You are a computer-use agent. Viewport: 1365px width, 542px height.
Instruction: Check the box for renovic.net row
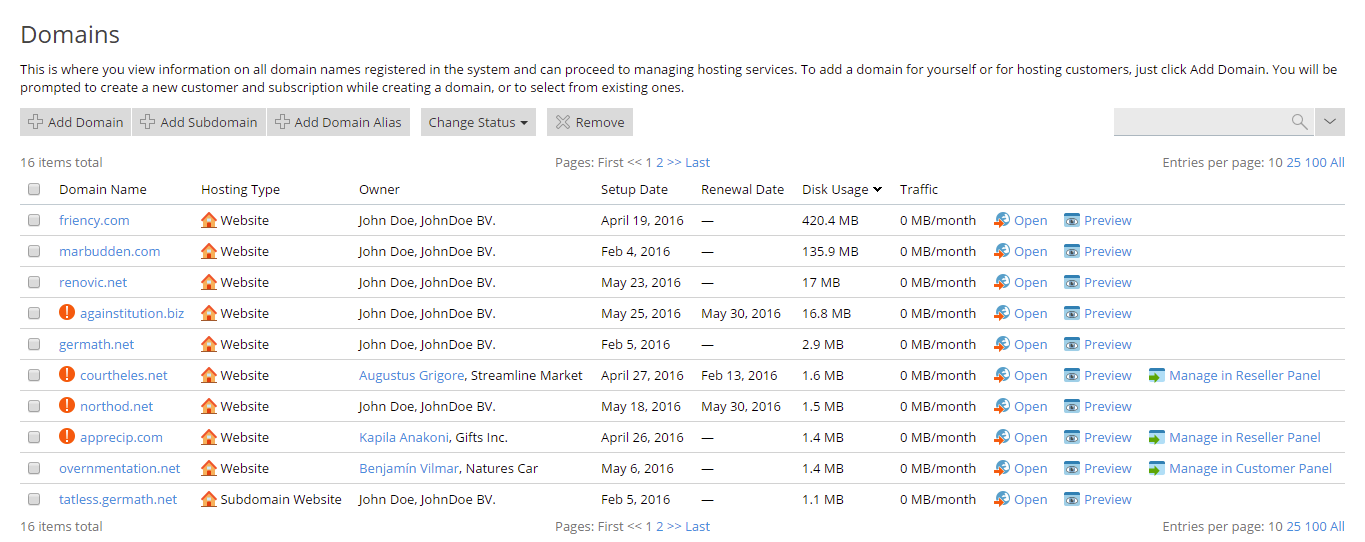pos(34,283)
